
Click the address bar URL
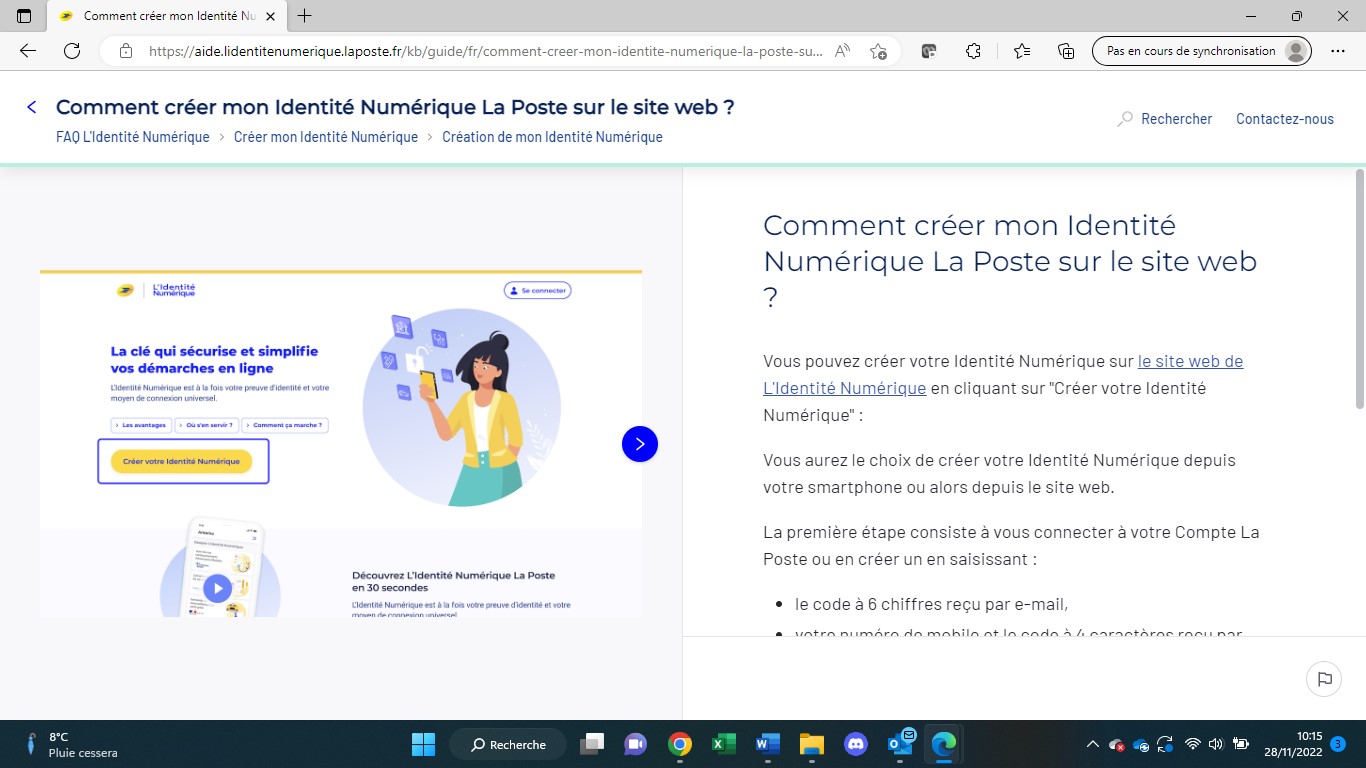[x=486, y=51]
